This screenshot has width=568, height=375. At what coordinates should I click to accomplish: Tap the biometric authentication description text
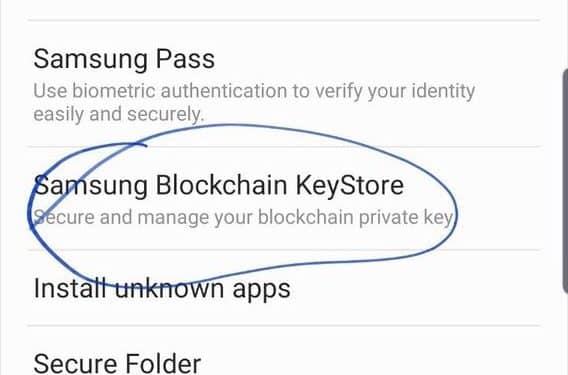tap(254, 103)
